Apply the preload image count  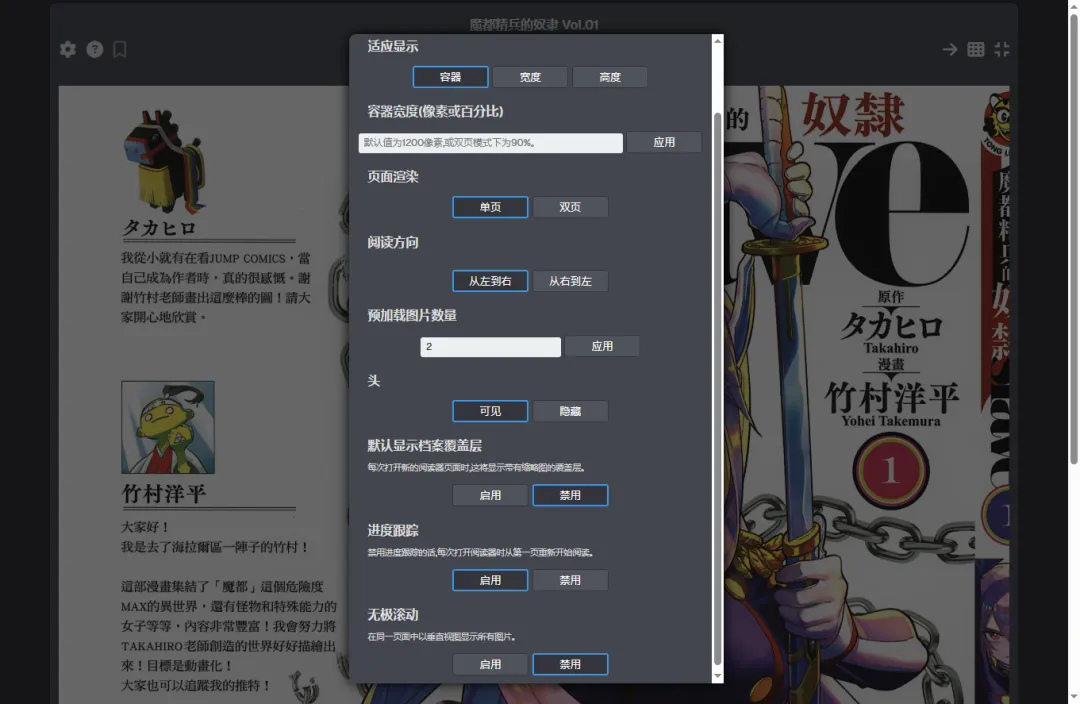tap(602, 346)
